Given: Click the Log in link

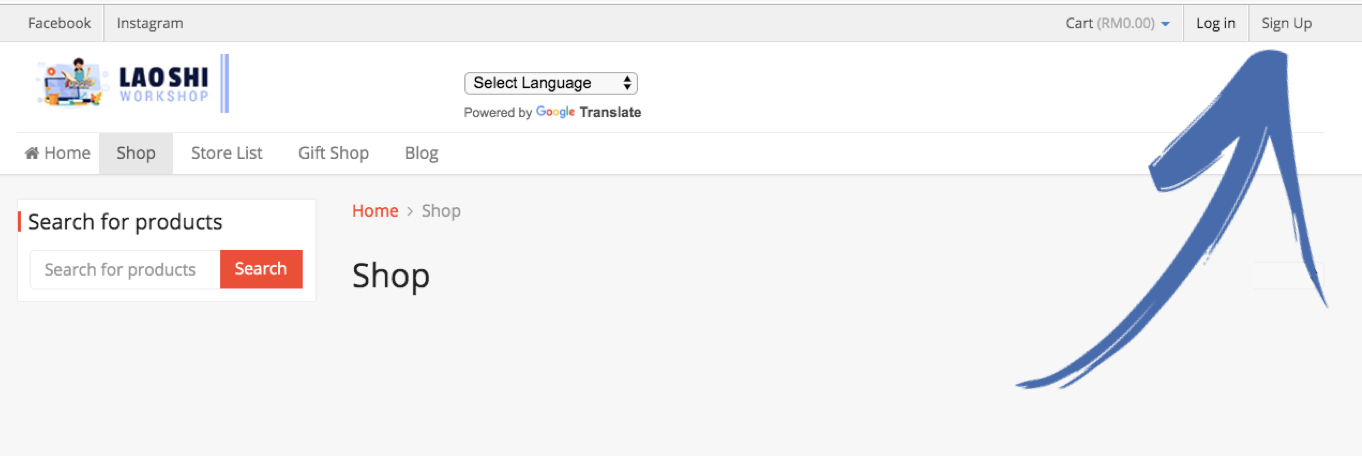Looking at the screenshot, I should (x=1215, y=23).
